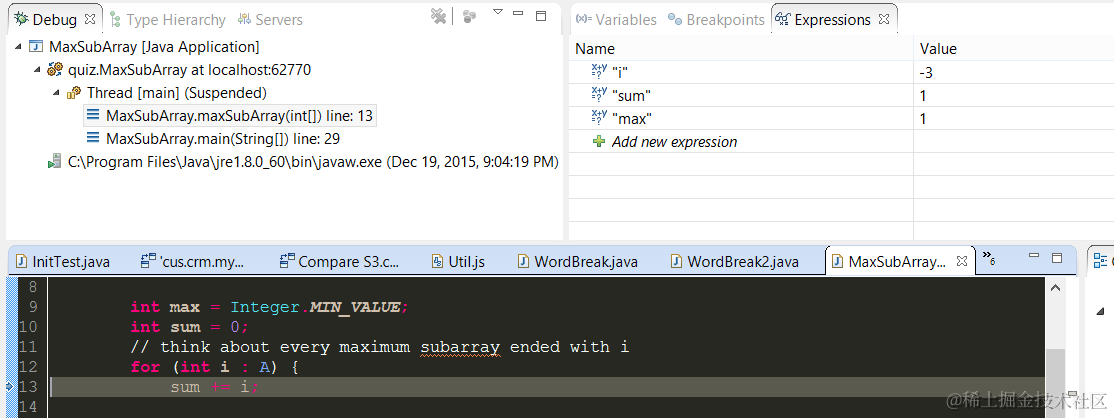This screenshot has width=1114, height=418.
Task: Click the value cell of "max" expression
Action: pos(1012,118)
